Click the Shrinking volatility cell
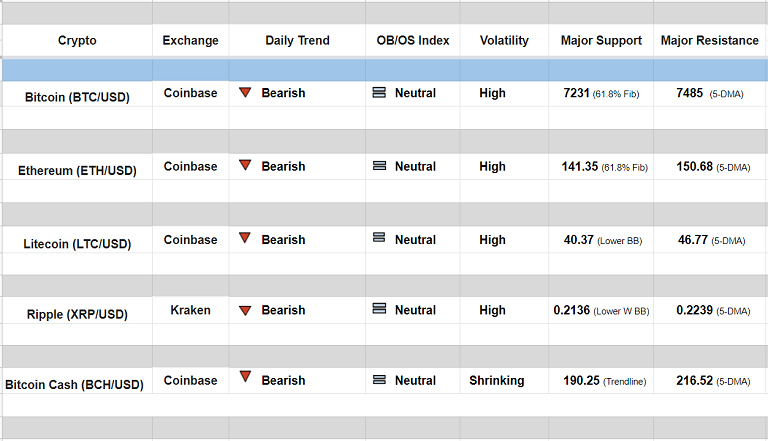Image resolution: width=768 pixels, height=441 pixels. tap(496, 380)
